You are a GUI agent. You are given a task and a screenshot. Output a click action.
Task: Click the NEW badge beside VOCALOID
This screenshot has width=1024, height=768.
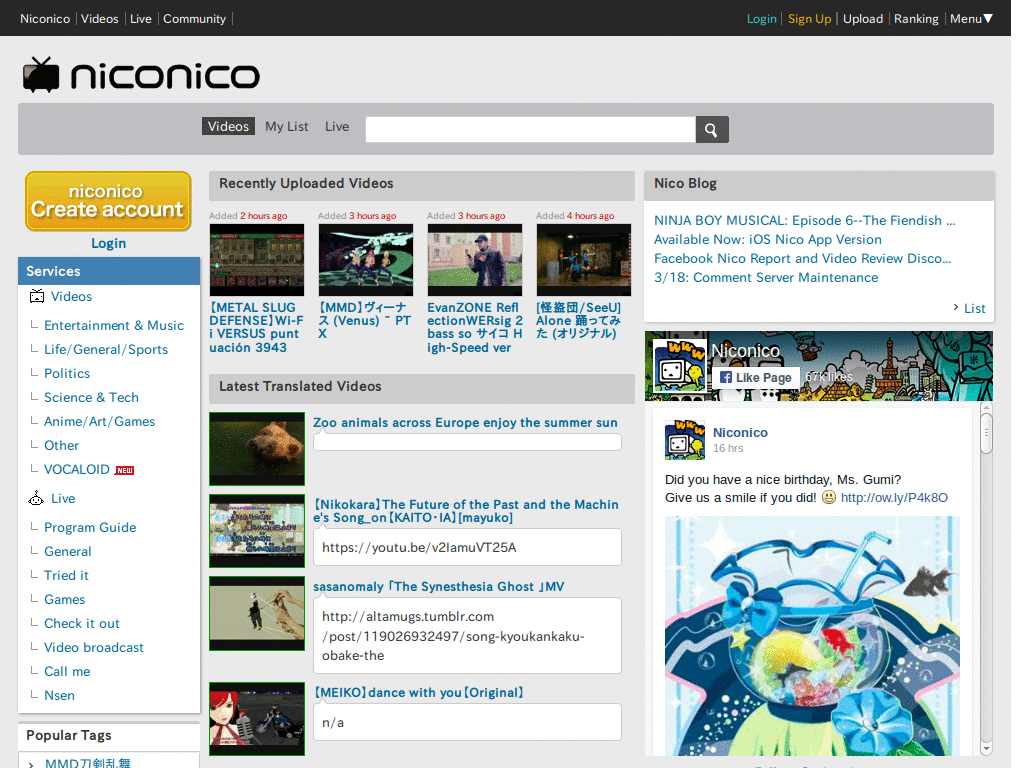124,470
